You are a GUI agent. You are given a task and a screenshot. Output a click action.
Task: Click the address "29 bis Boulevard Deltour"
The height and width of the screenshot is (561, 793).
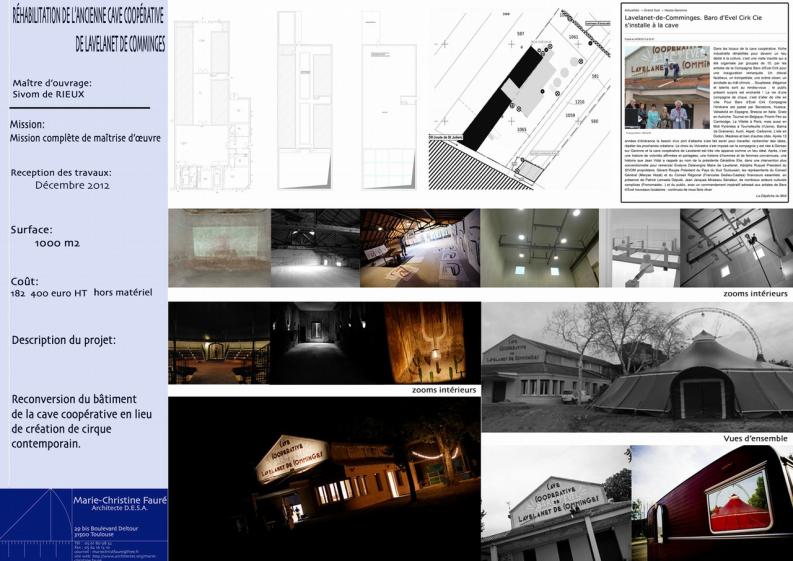[x=106, y=529]
